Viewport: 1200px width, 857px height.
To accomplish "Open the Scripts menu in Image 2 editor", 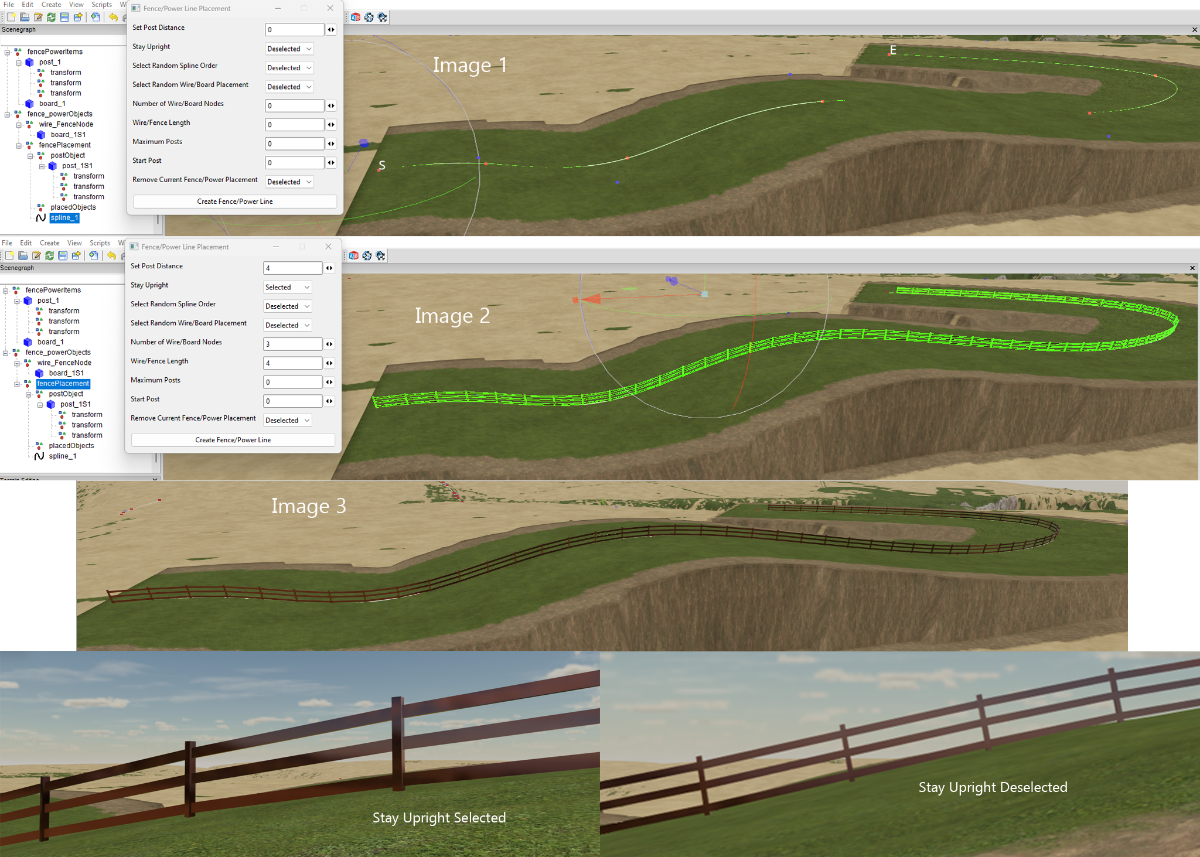I will point(100,243).
